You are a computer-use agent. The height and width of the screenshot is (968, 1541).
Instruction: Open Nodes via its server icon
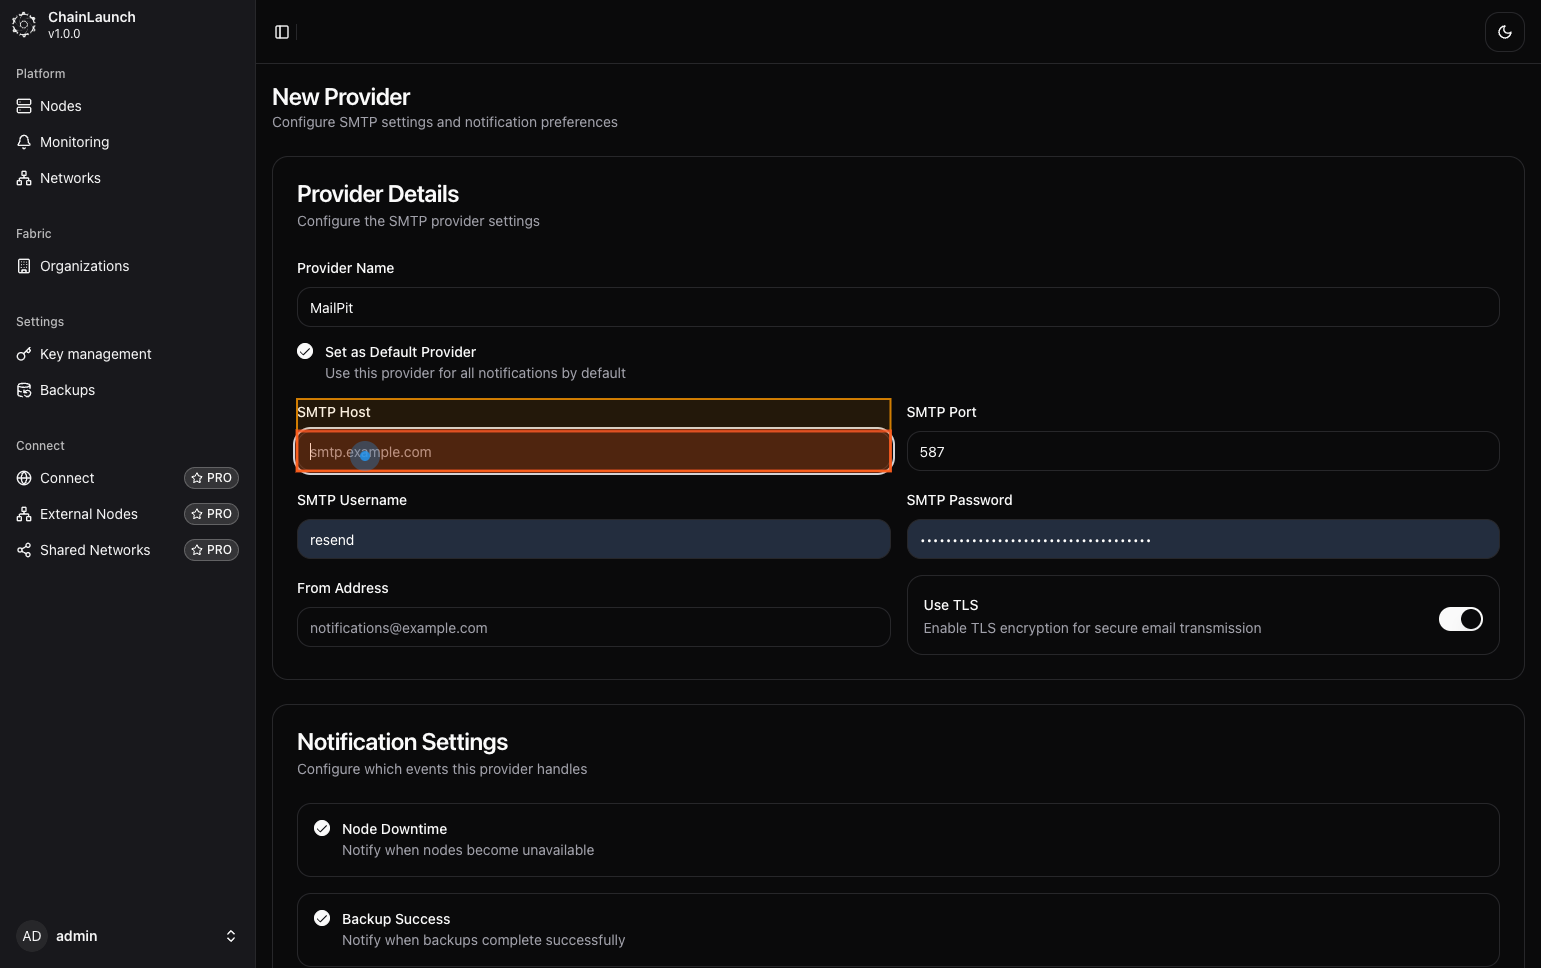coord(24,106)
